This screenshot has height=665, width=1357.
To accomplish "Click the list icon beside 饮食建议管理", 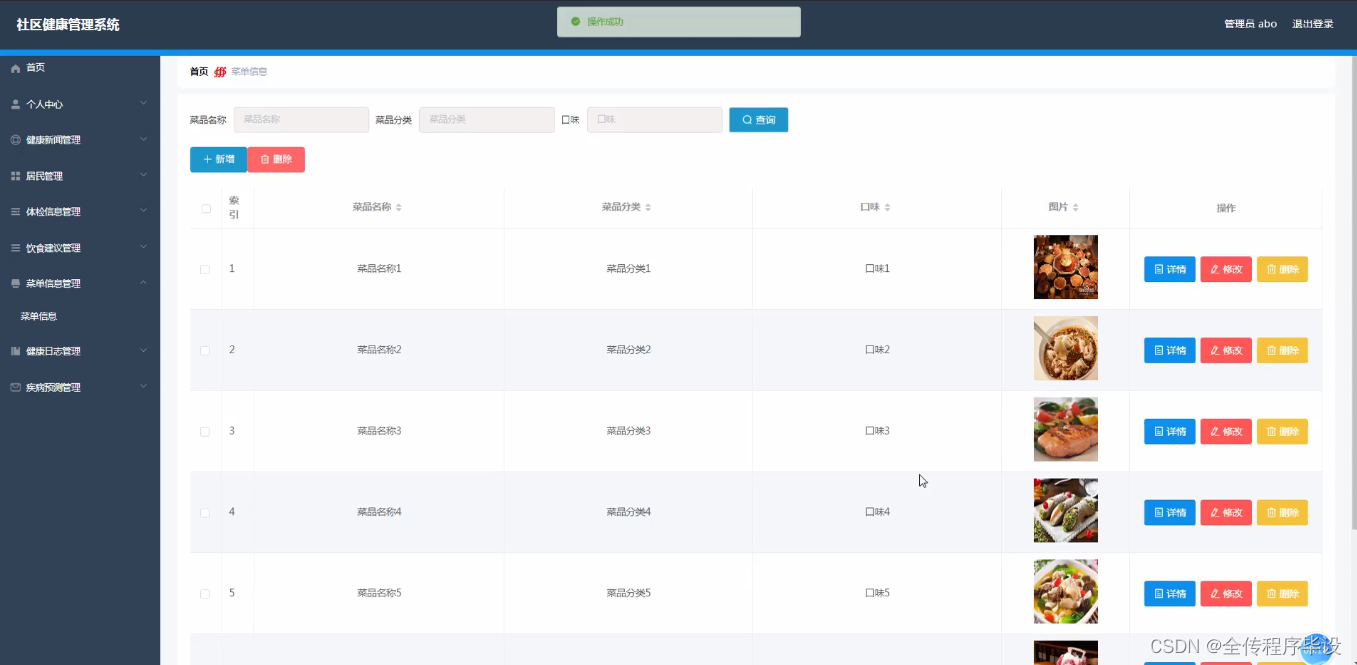I will 15,248.
